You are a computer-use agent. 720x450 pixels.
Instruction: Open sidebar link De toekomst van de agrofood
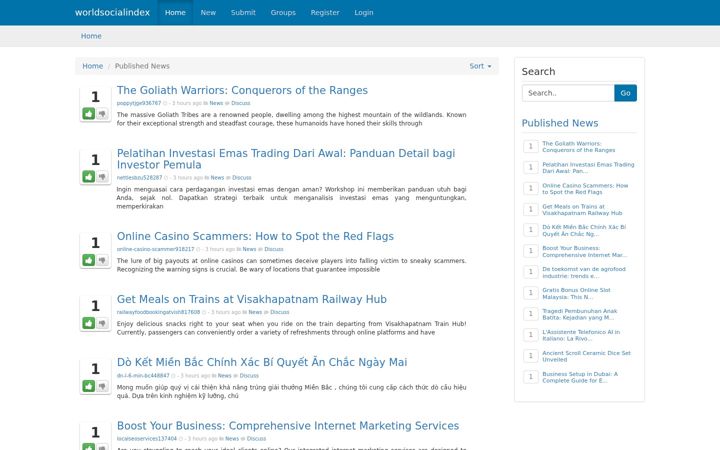[584, 272]
